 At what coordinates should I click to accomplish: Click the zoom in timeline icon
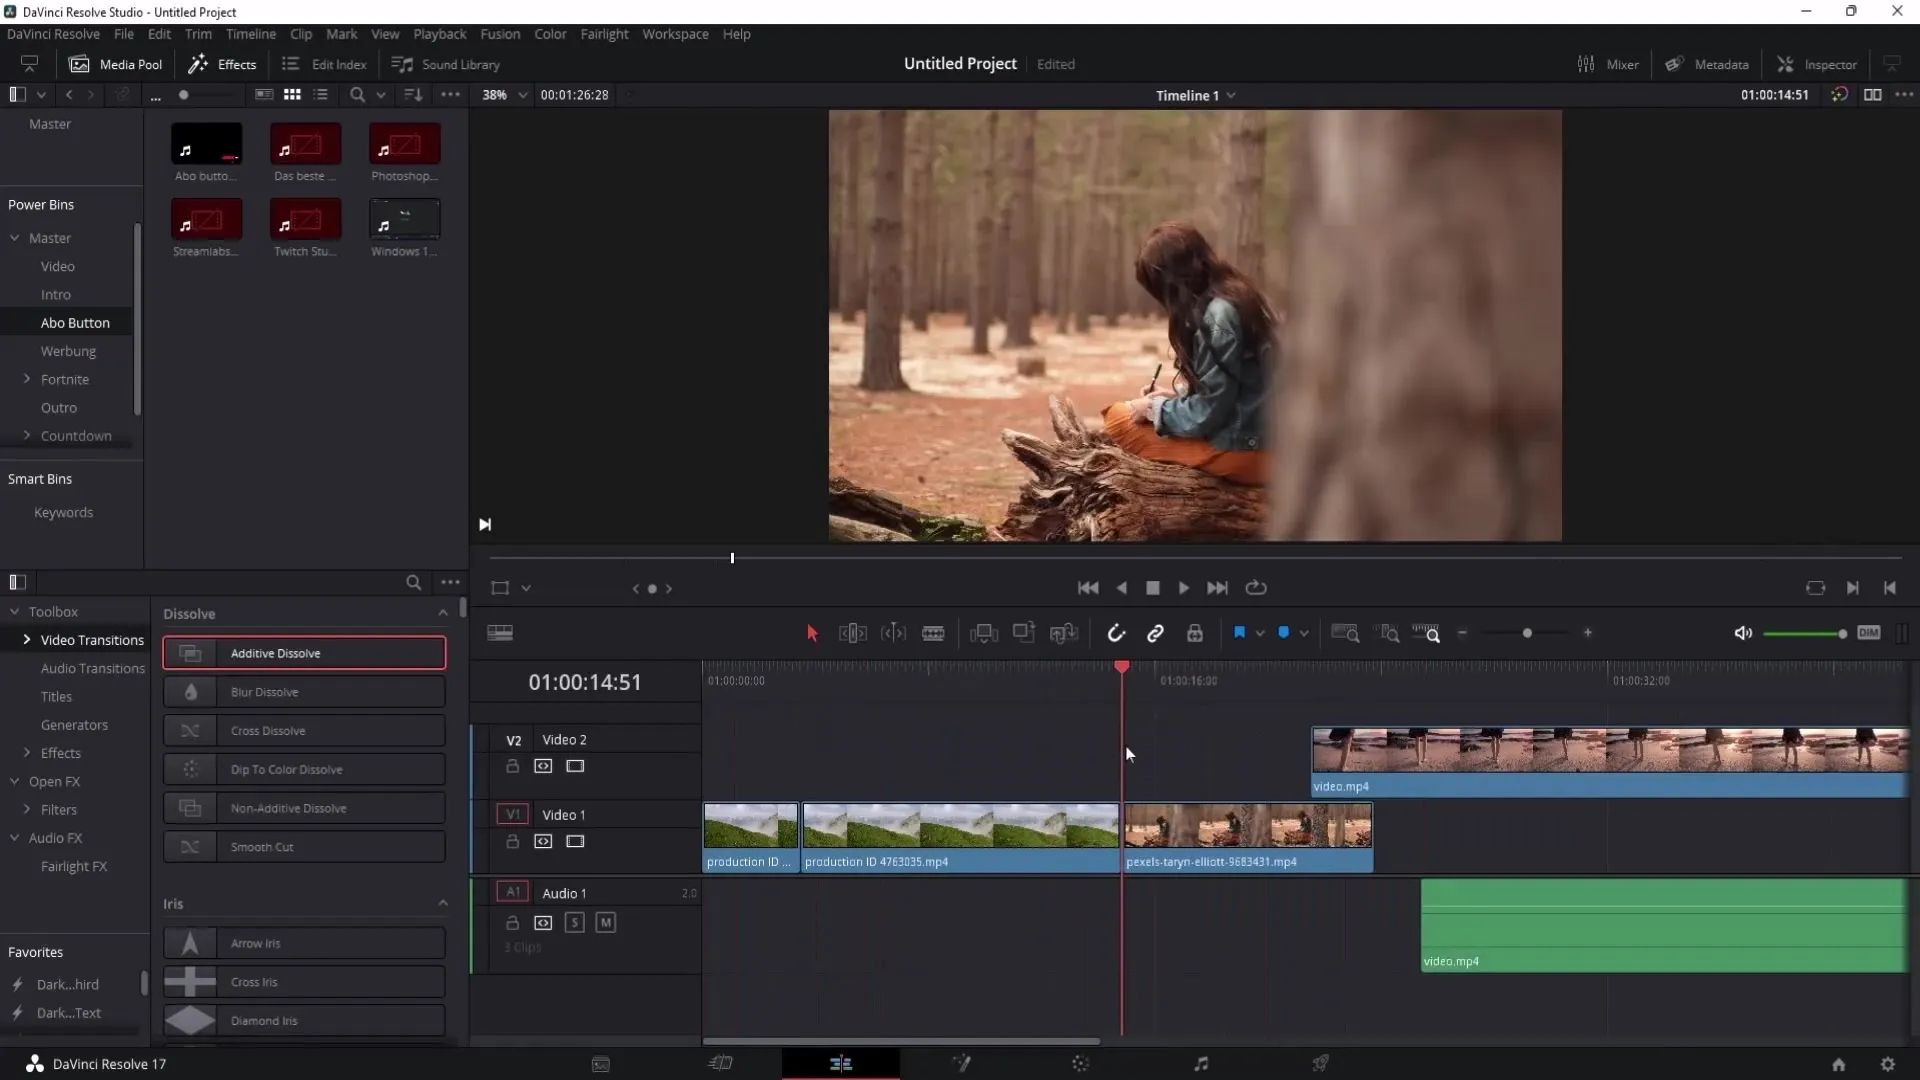coord(1589,634)
